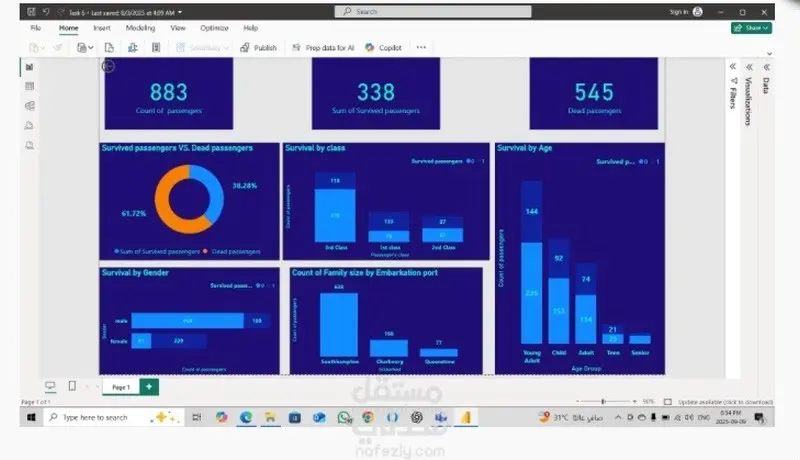The width and height of the screenshot is (800, 460).
Task: Click the Publish button in ribbon
Action: click(x=259, y=47)
